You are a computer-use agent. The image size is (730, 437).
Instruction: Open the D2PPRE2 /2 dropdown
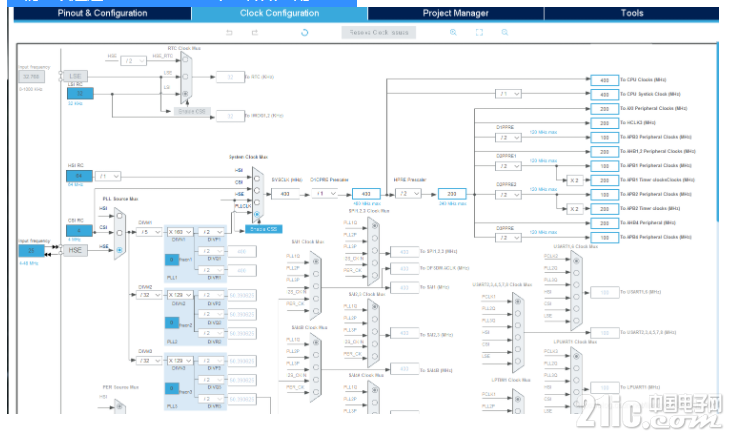tap(508, 195)
